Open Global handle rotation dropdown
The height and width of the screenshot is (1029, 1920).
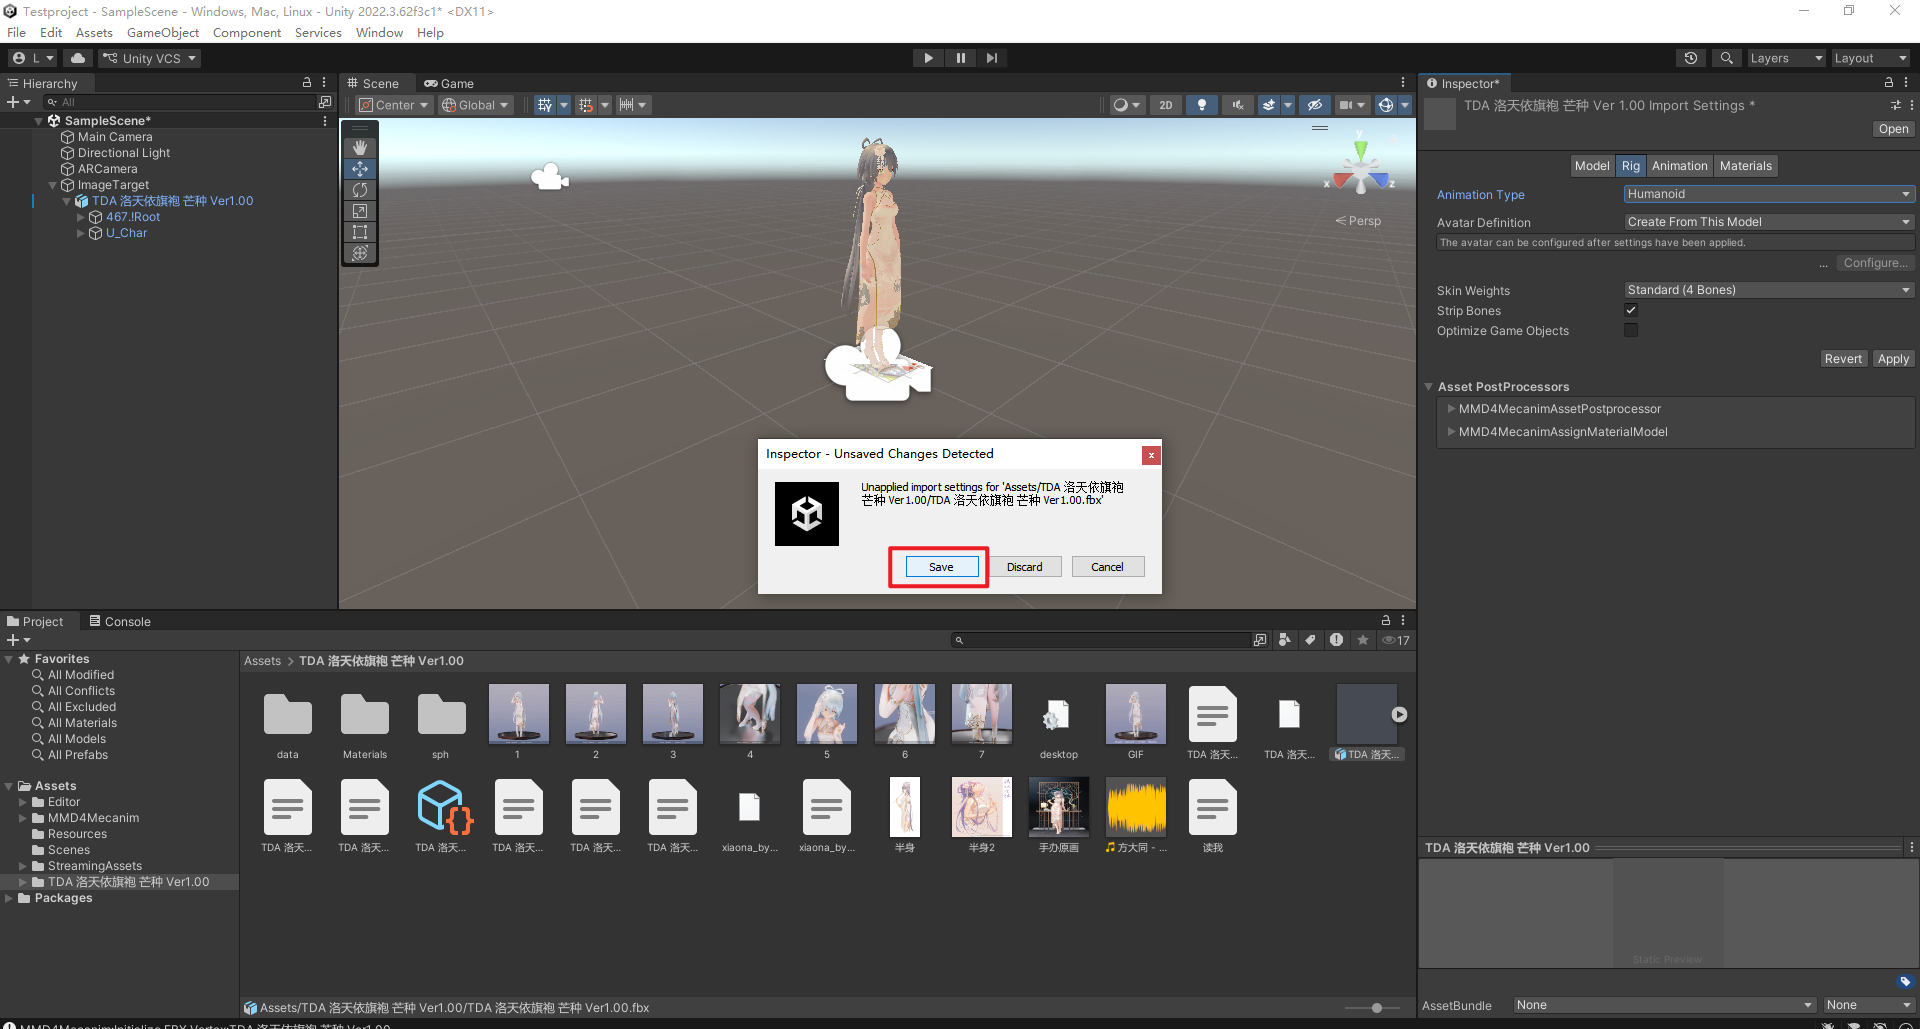tap(476, 105)
